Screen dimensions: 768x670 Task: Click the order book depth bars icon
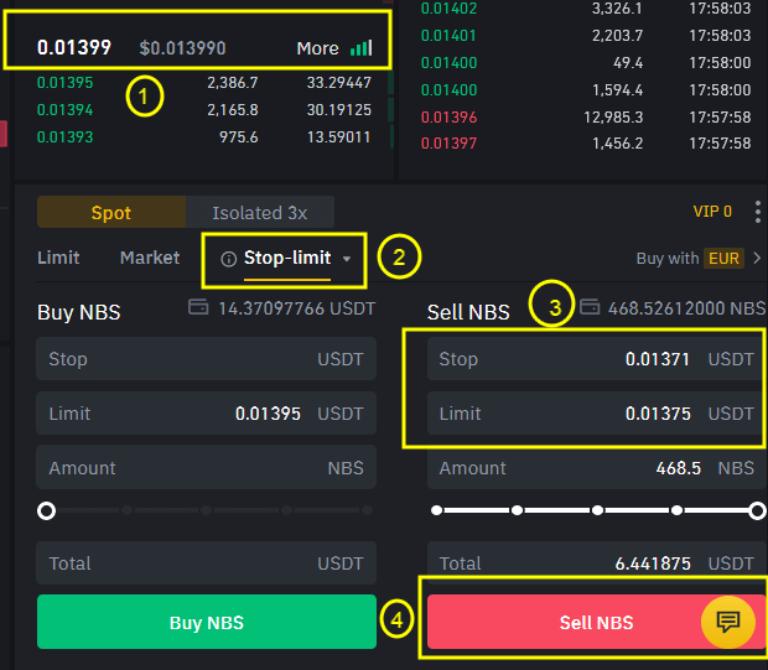click(x=361, y=48)
